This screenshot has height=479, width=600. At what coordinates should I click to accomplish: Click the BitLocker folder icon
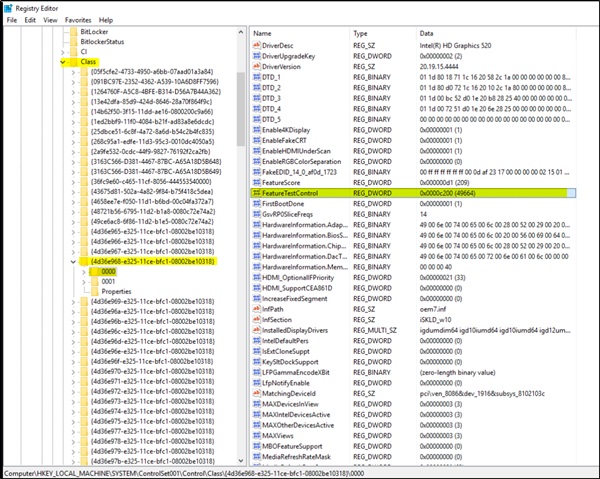(73, 32)
